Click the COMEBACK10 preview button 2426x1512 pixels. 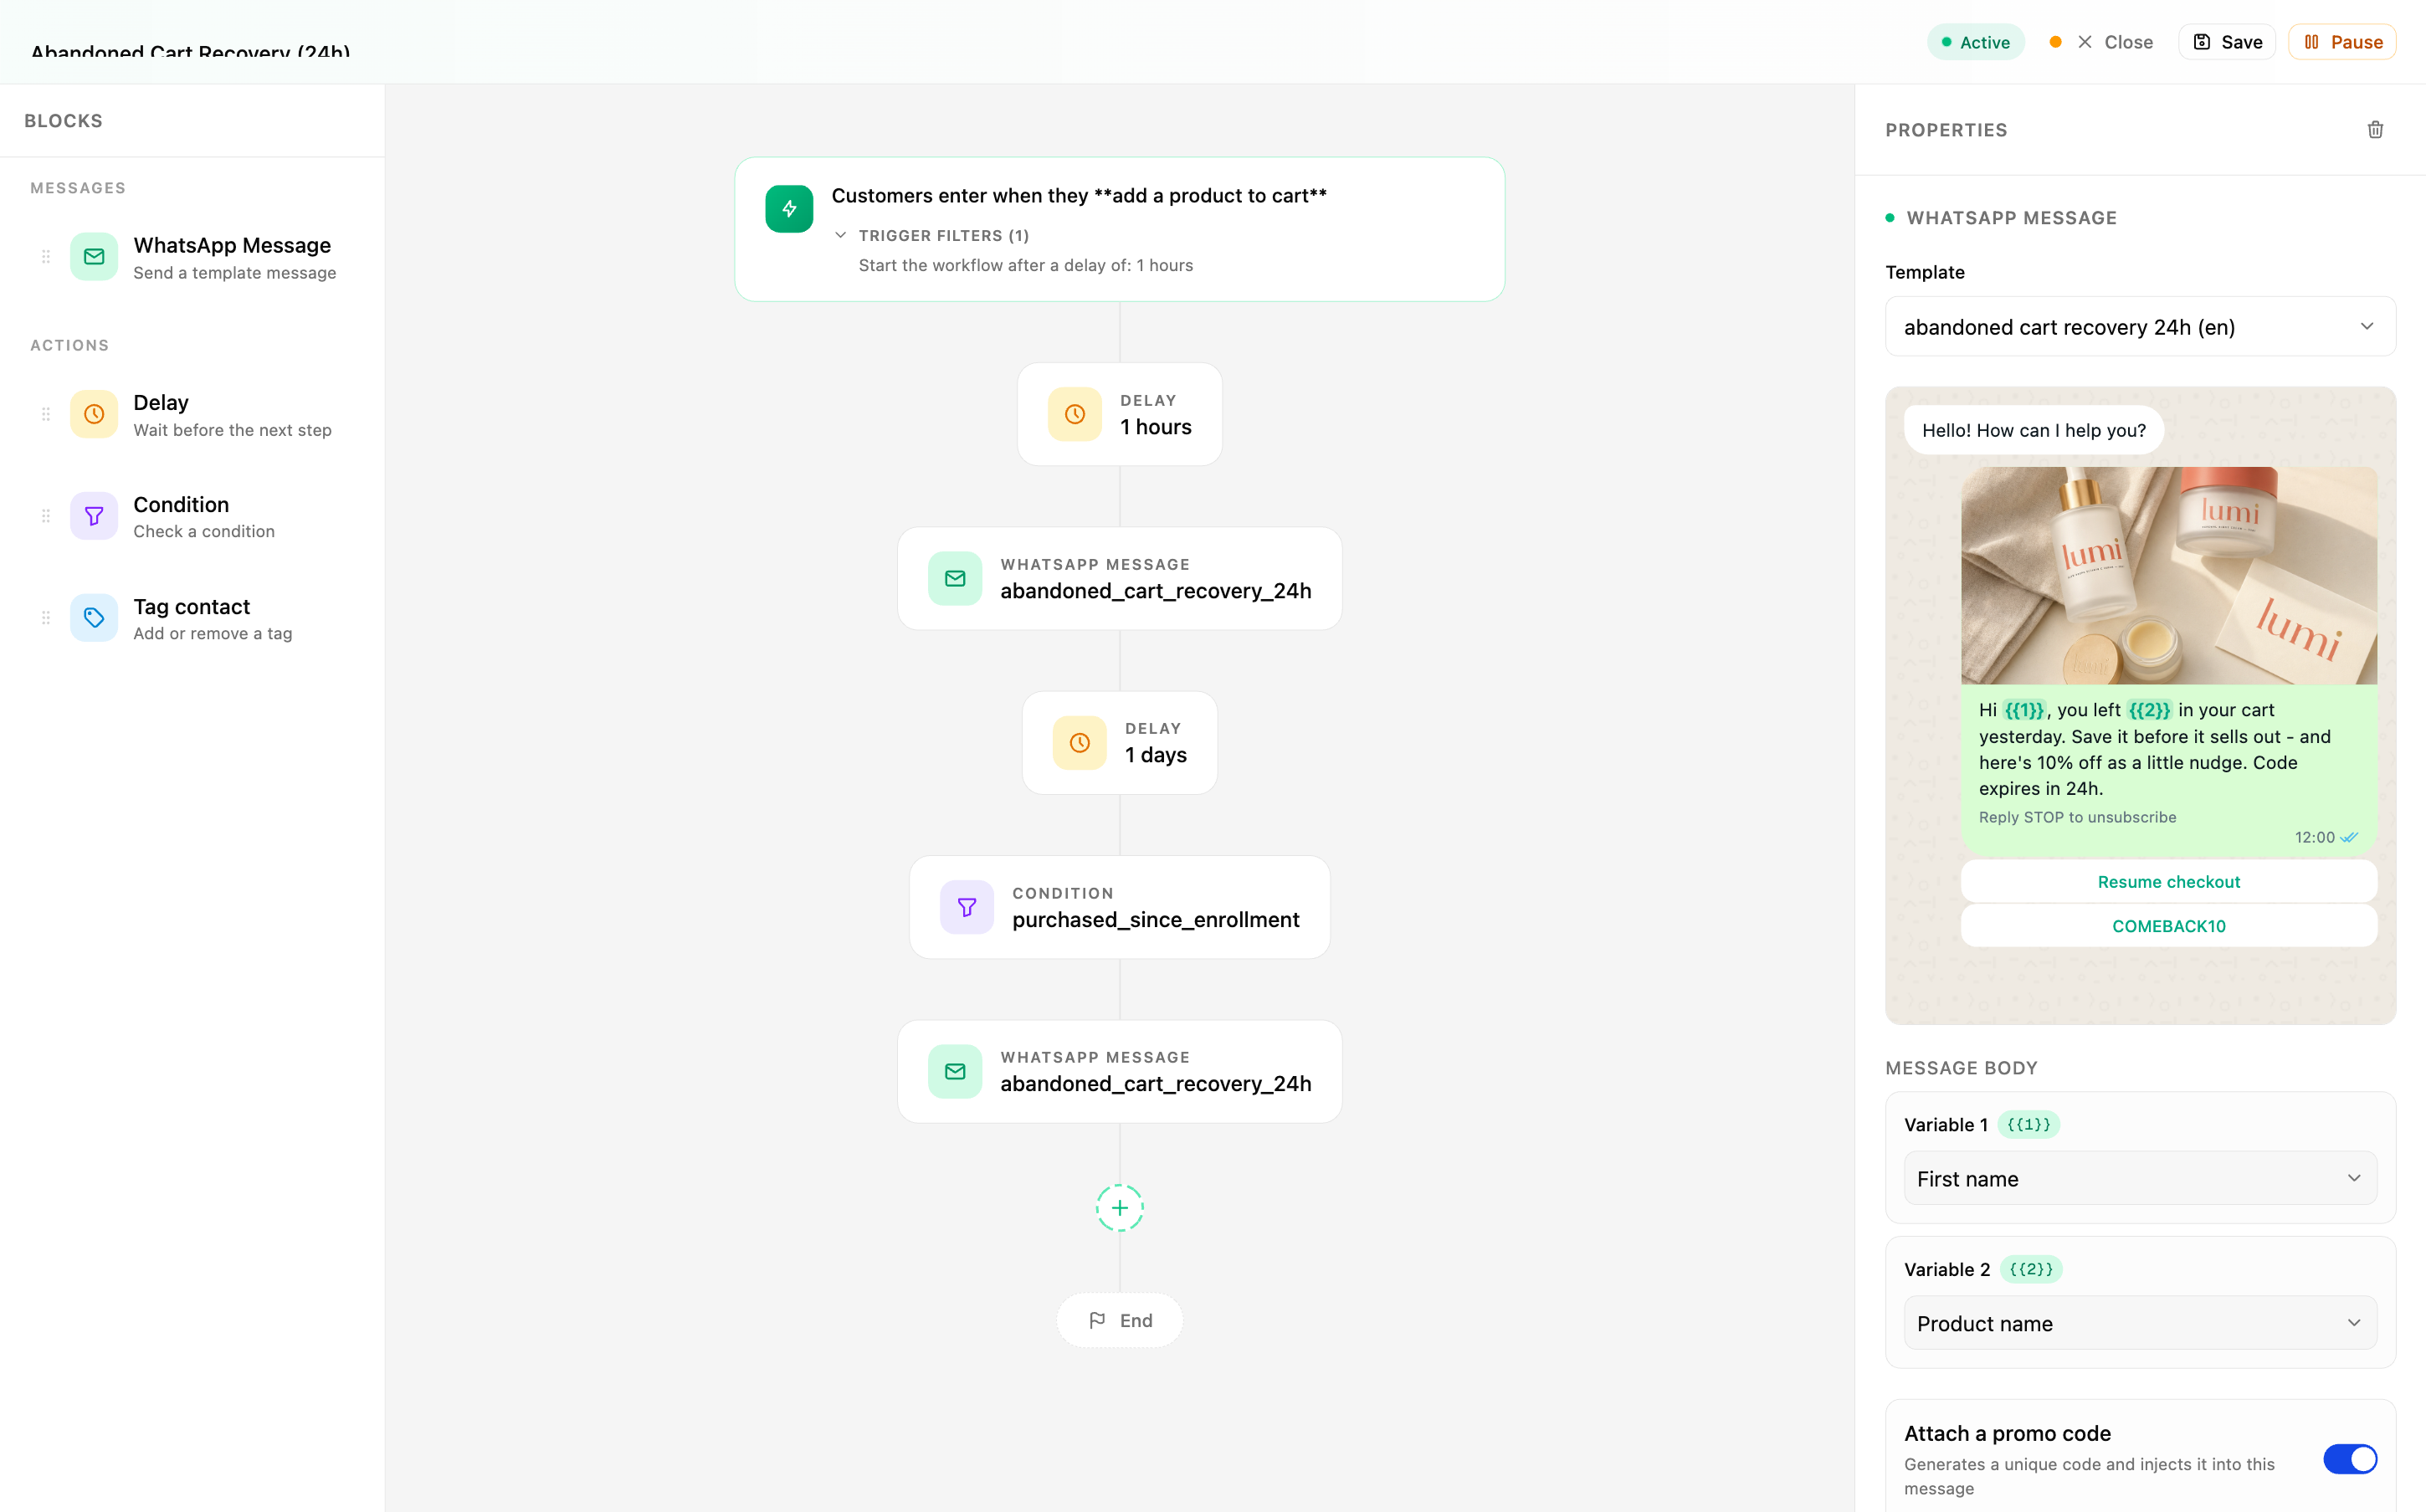(2168, 926)
